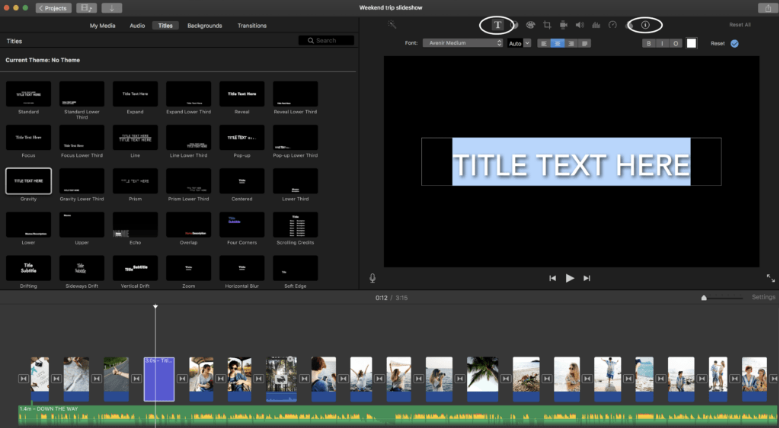Click transition icon left of palm tree clip

(x=460, y=379)
